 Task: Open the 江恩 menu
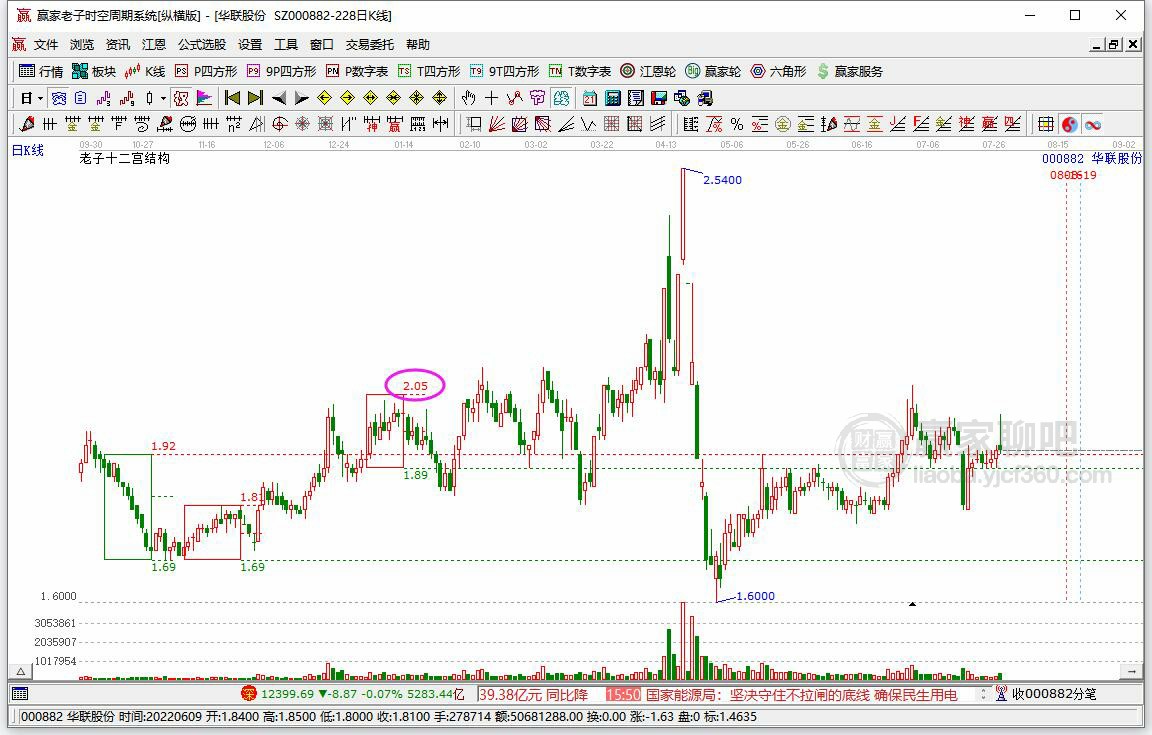click(154, 45)
